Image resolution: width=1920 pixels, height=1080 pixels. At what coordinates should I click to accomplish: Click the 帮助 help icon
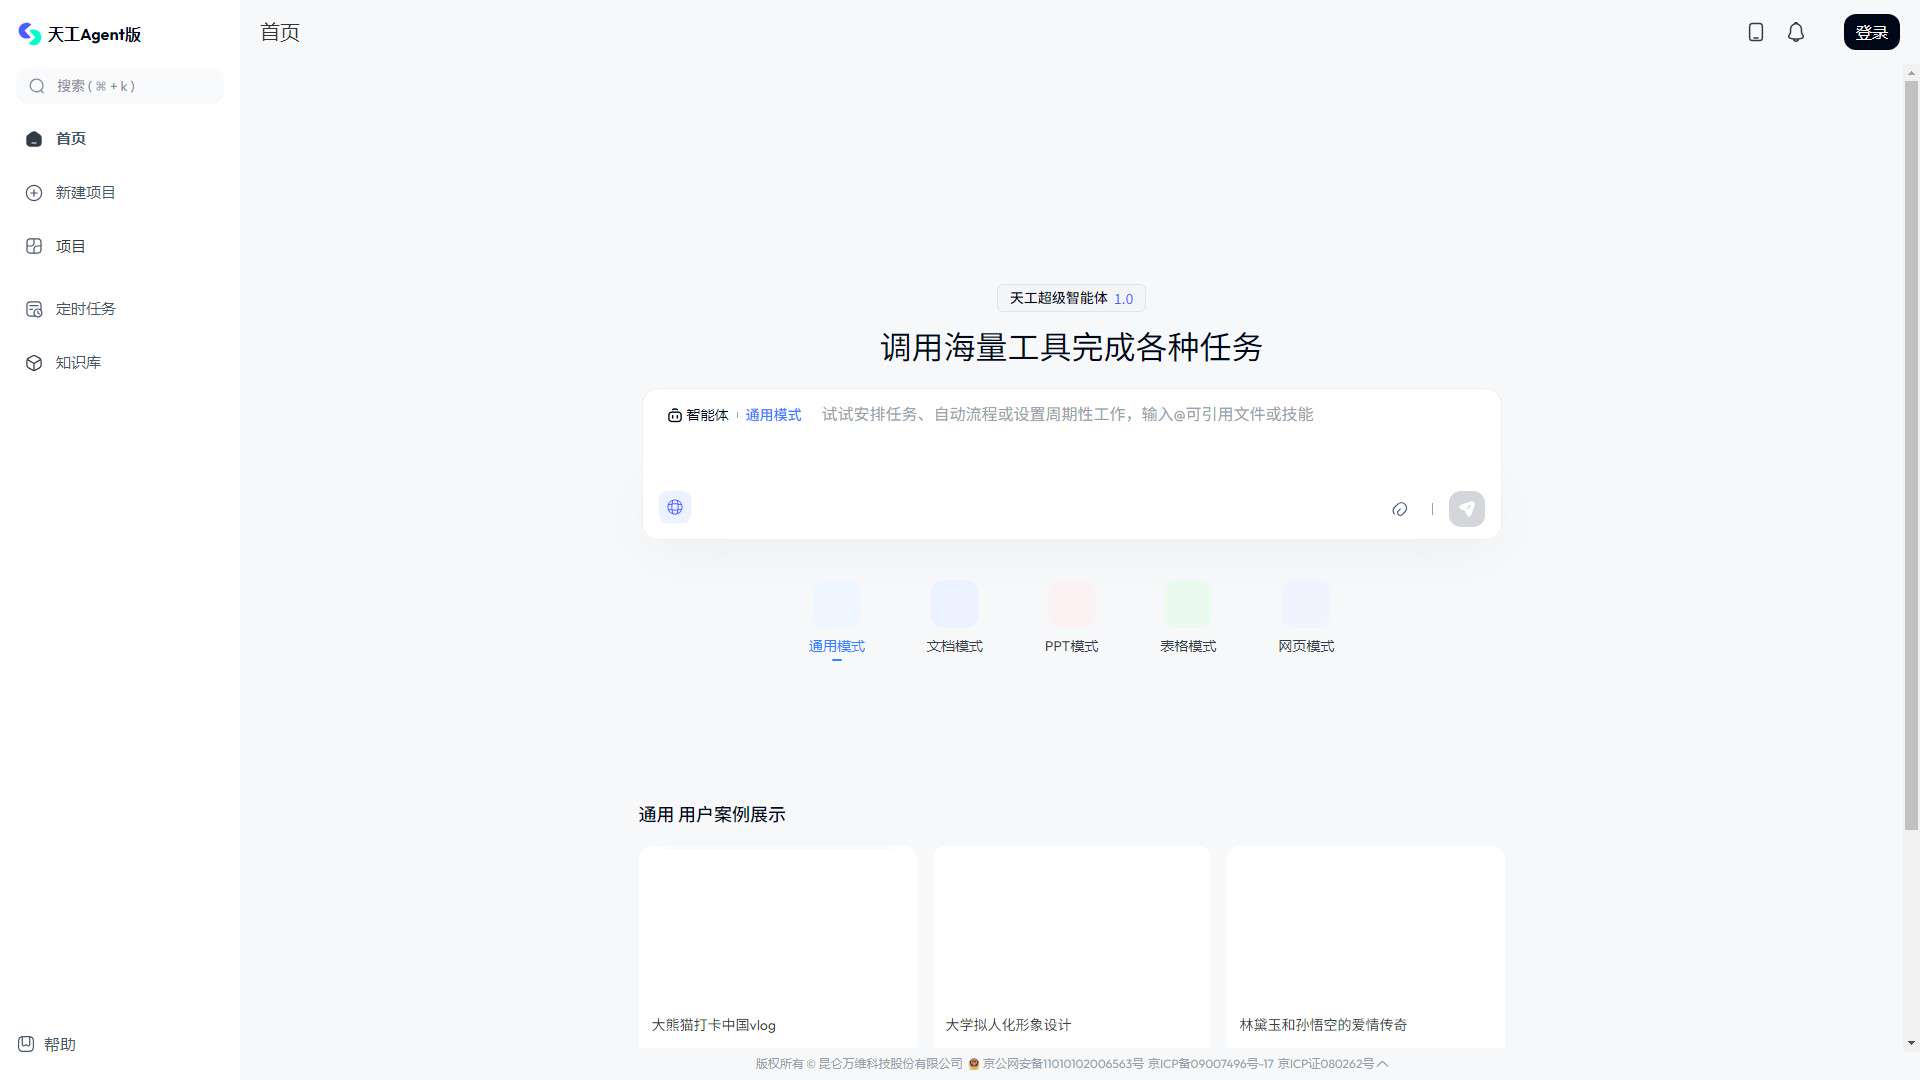[x=26, y=1044]
